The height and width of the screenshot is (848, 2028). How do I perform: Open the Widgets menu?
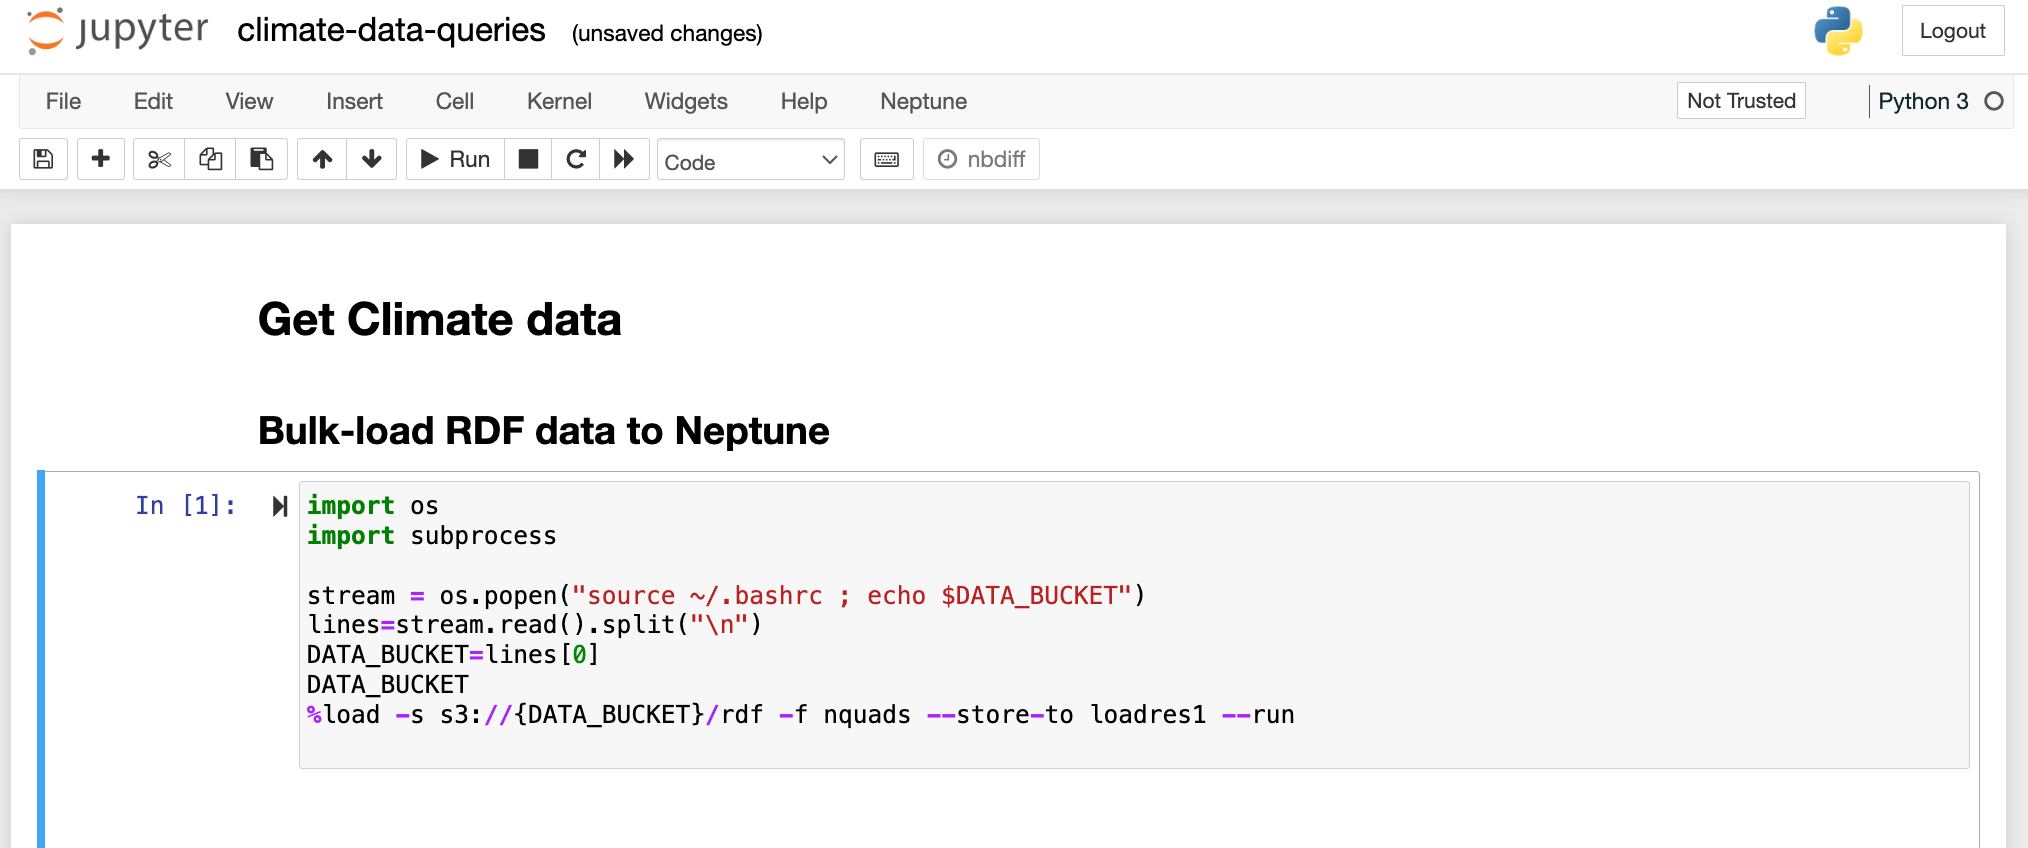[686, 101]
